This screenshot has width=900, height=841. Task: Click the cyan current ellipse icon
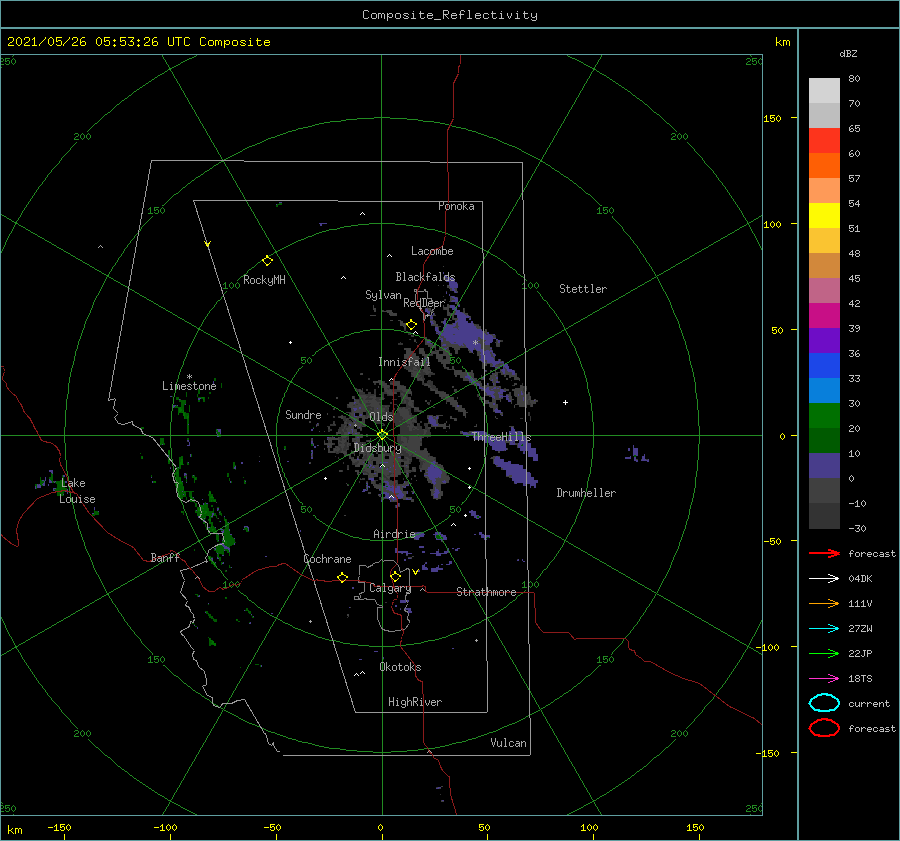(x=824, y=703)
